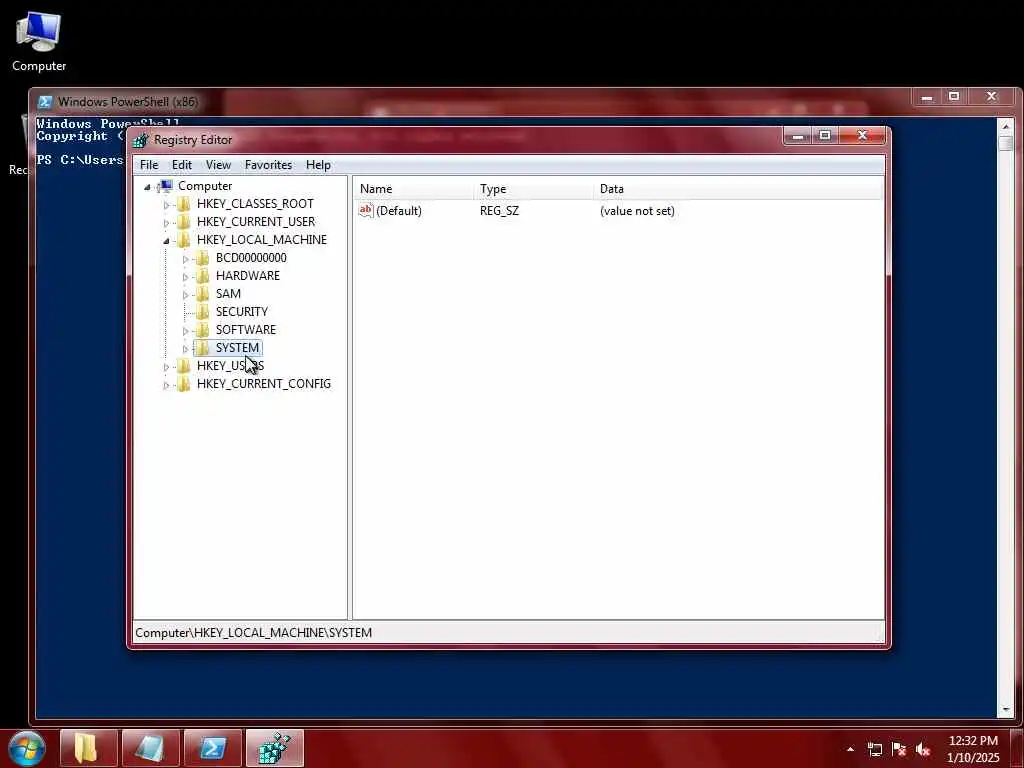The width and height of the screenshot is (1024, 768).
Task: Open the Action Center flag icon
Action: (899, 749)
